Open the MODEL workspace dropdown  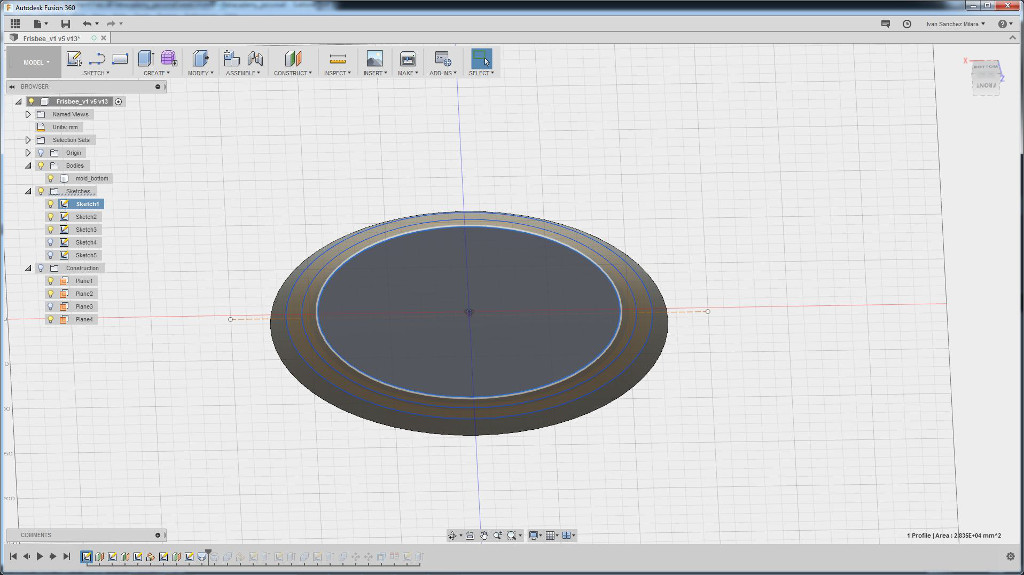(35, 62)
